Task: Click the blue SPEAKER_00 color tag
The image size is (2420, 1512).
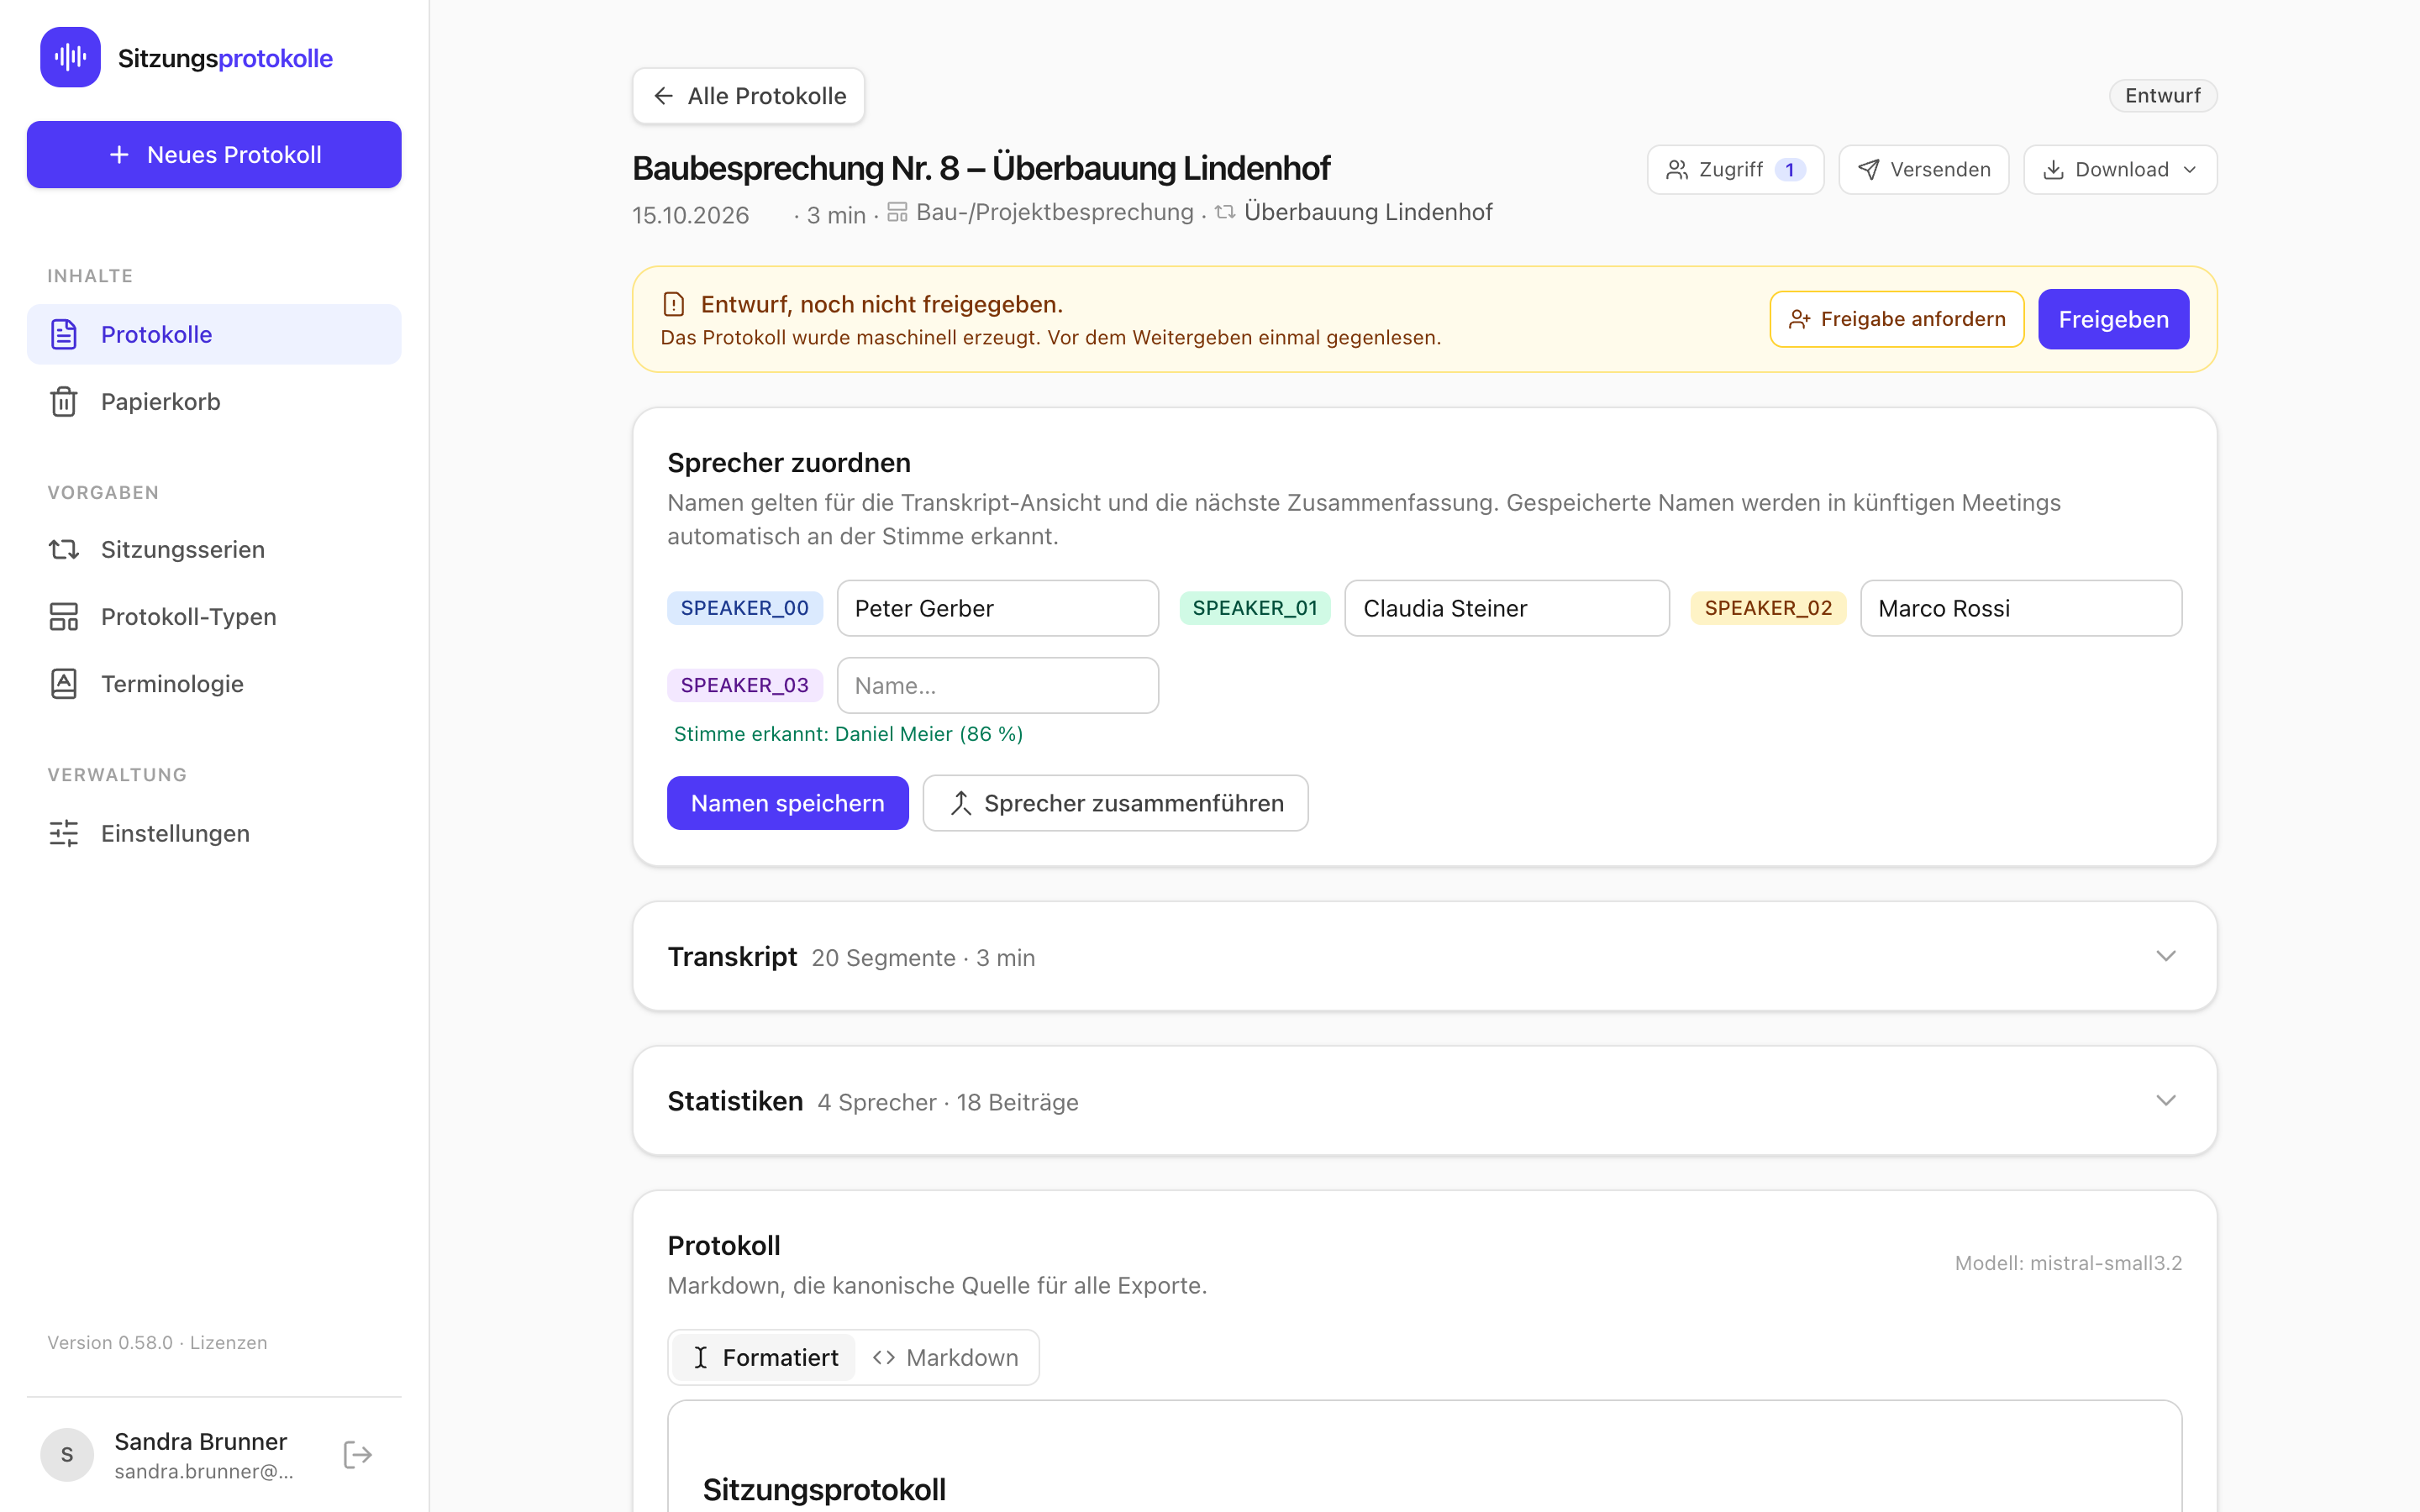Action: pos(744,608)
